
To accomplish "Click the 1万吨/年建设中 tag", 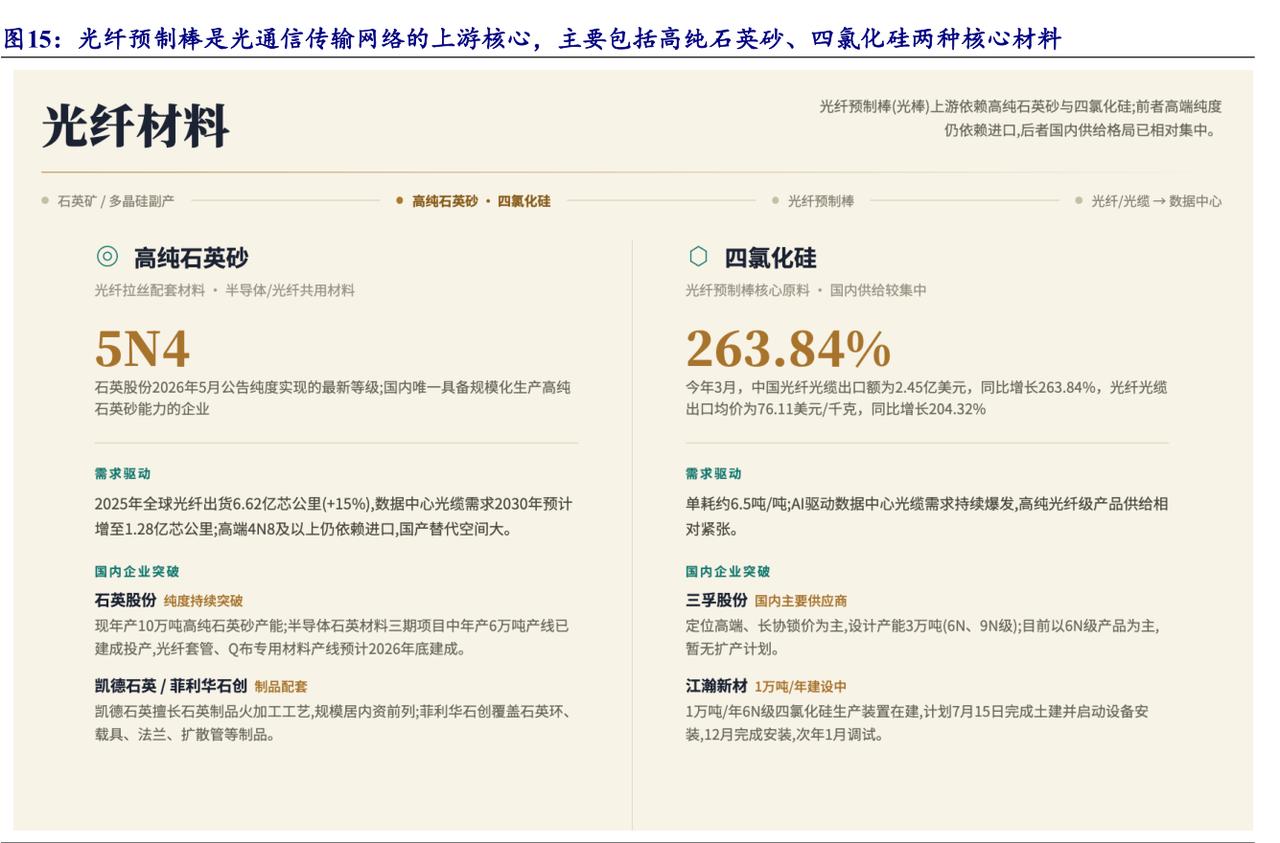I will pos(801,687).
